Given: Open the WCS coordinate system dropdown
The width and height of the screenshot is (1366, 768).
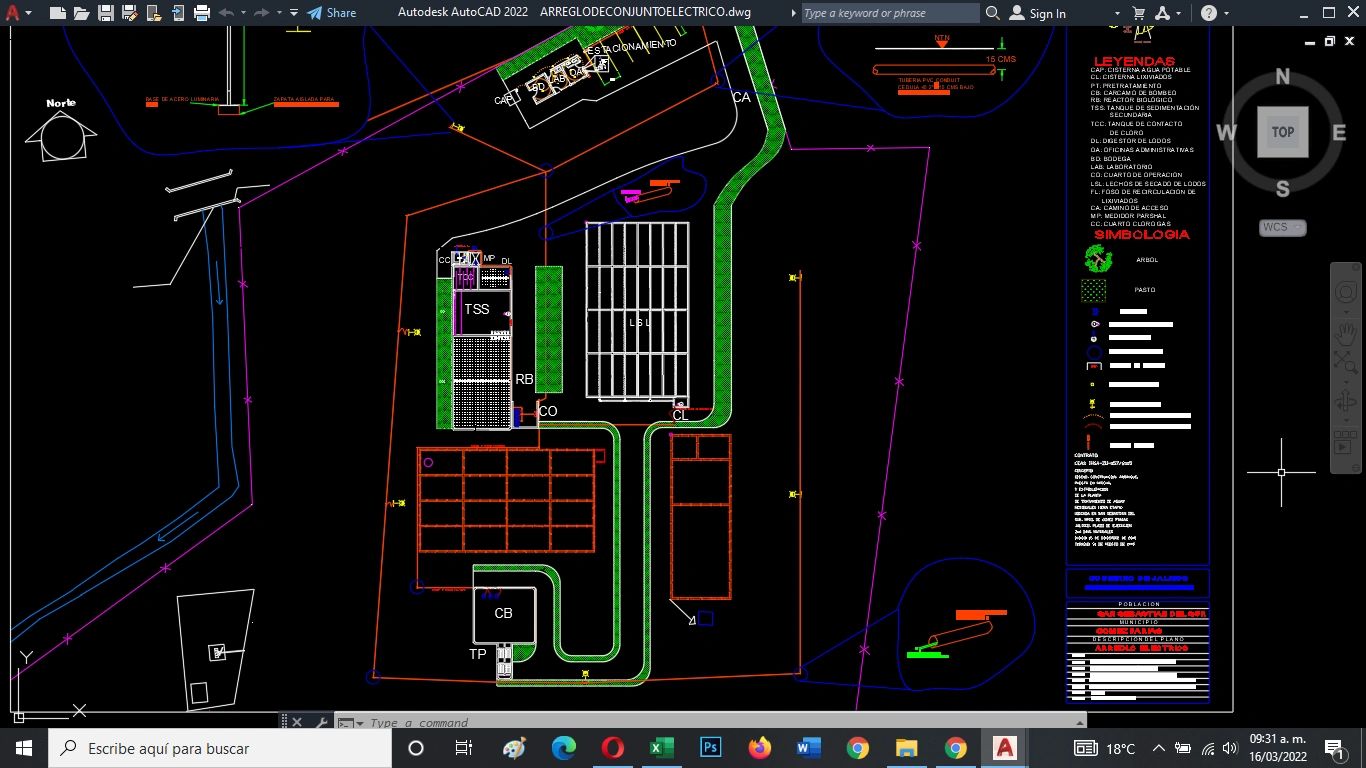Looking at the screenshot, I should (1282, 228).
